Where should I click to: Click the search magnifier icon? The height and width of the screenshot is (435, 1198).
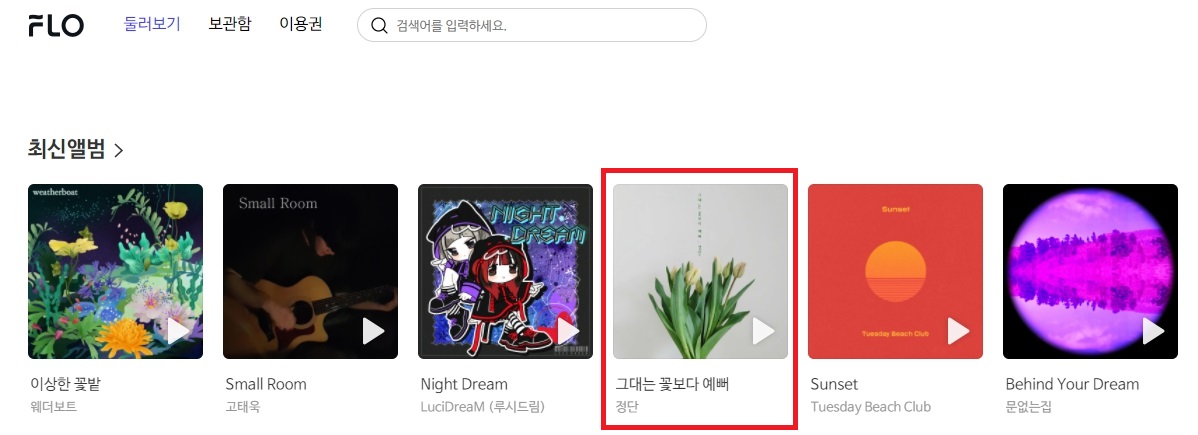(x=379, y=26)
